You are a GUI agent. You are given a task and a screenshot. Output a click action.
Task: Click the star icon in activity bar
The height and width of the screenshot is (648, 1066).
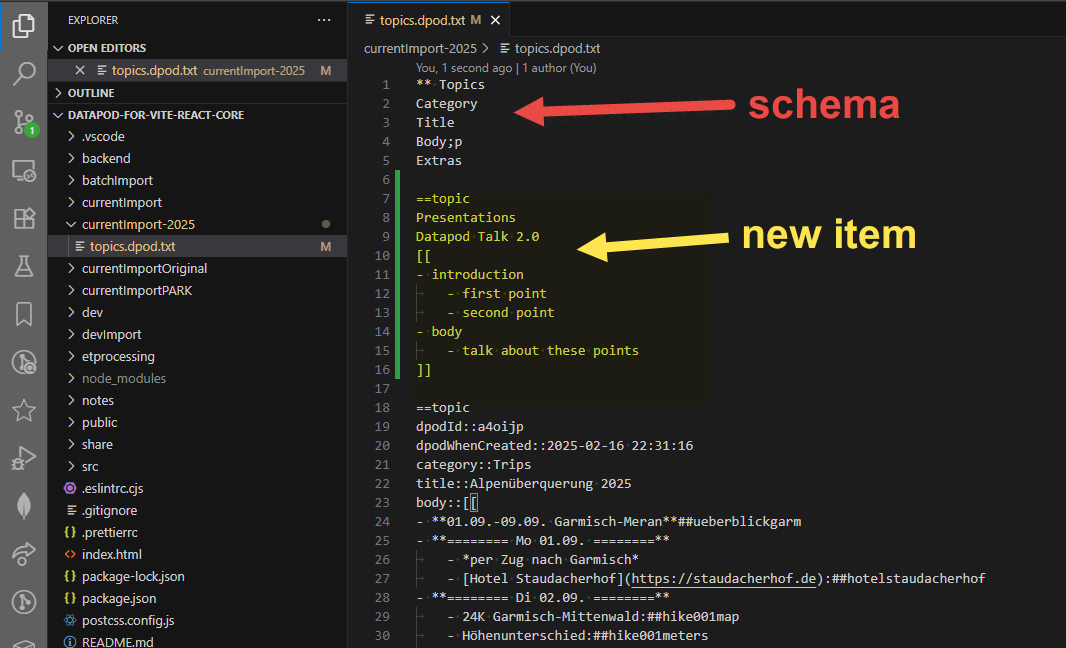click(24, 410)
